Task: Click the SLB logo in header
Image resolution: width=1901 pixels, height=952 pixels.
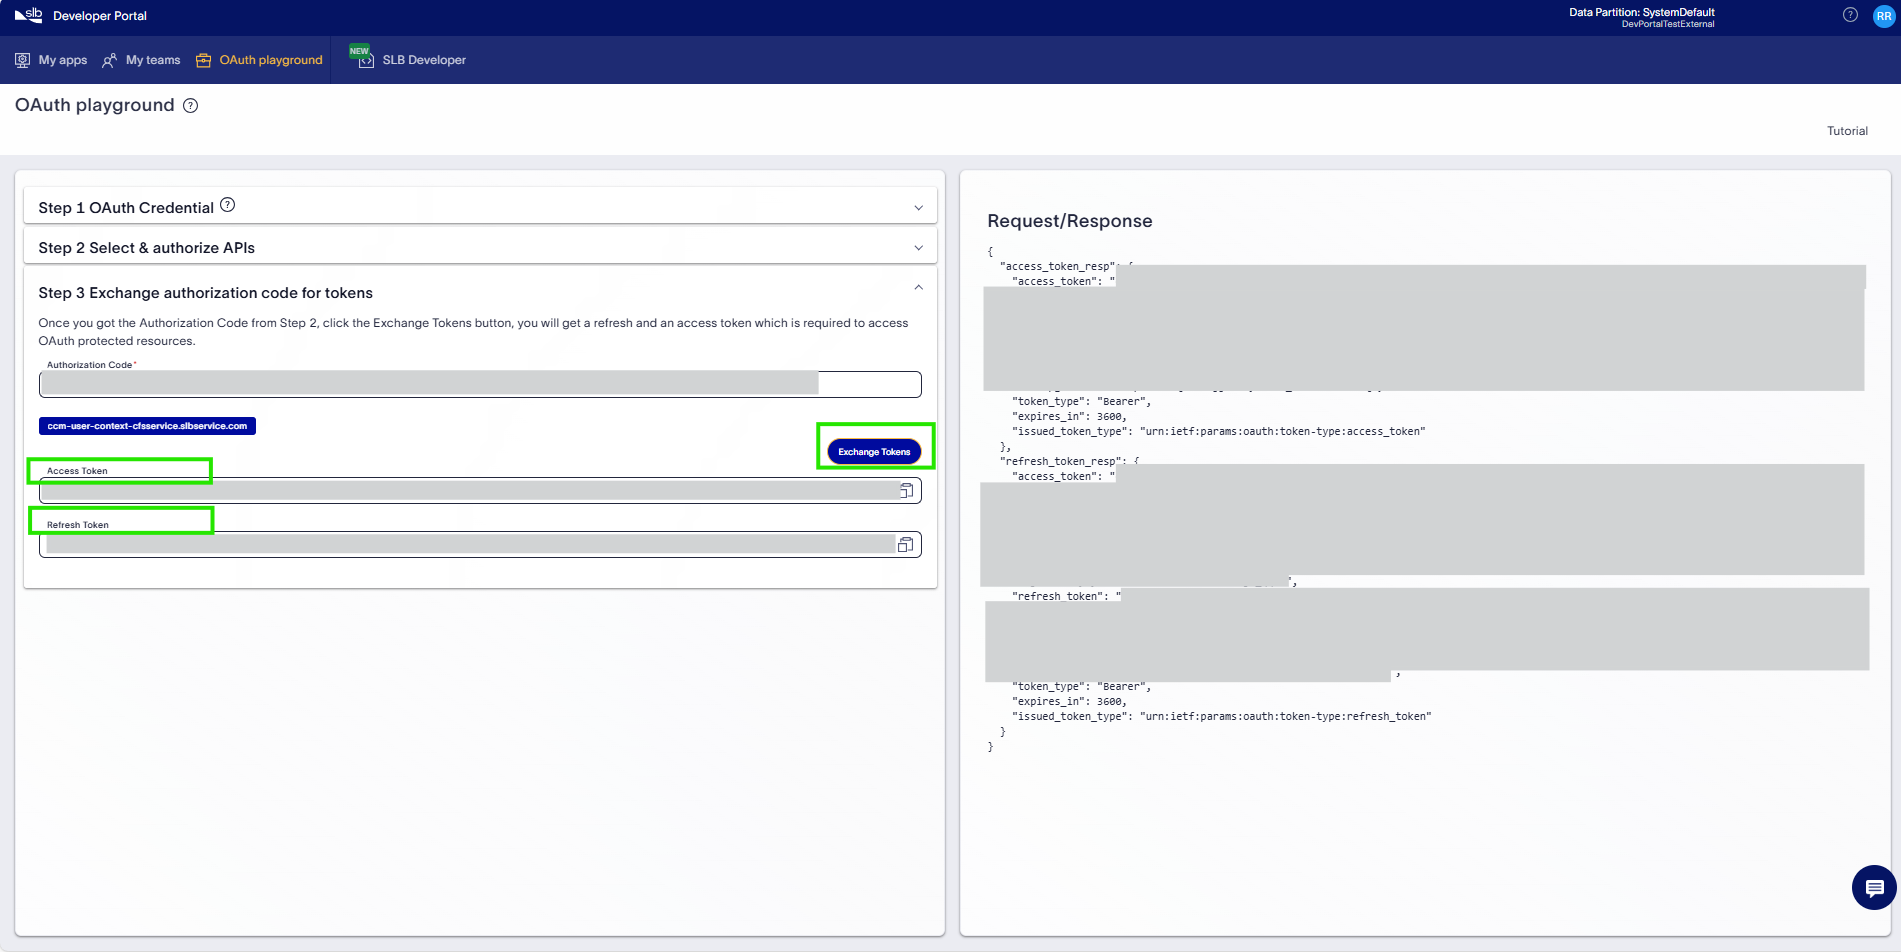Action: (x=28, y=15)
